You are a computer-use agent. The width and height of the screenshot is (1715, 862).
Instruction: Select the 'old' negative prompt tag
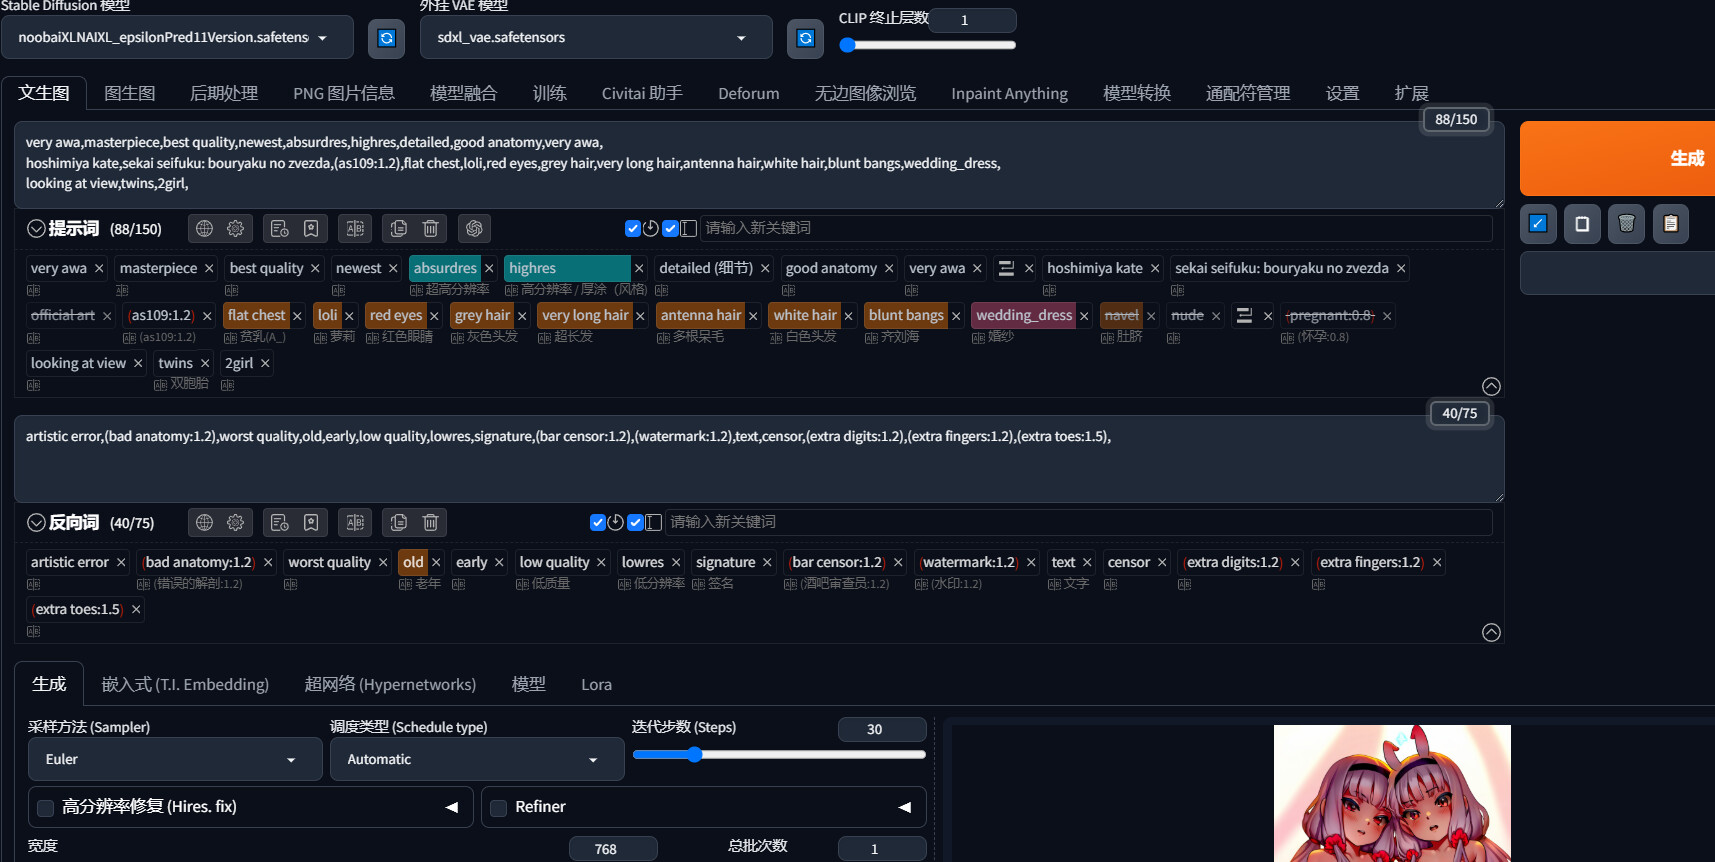click(x=413, y=562)
